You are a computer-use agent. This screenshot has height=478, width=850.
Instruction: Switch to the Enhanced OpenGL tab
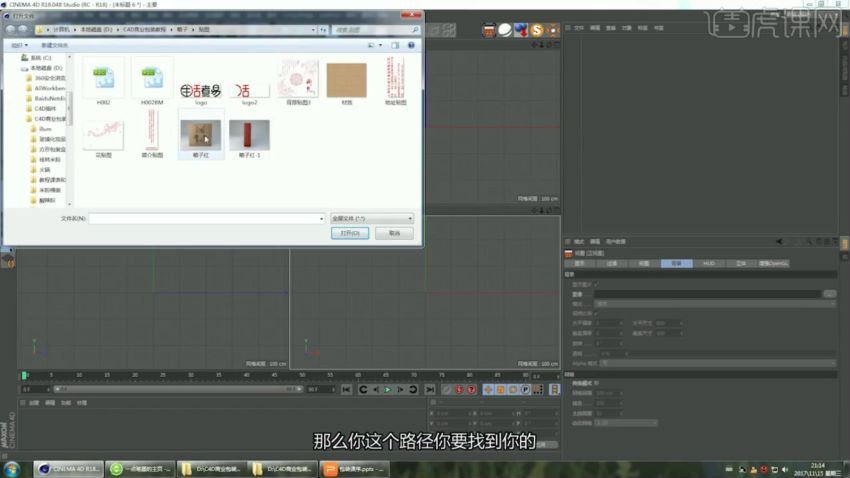[773, 263]
